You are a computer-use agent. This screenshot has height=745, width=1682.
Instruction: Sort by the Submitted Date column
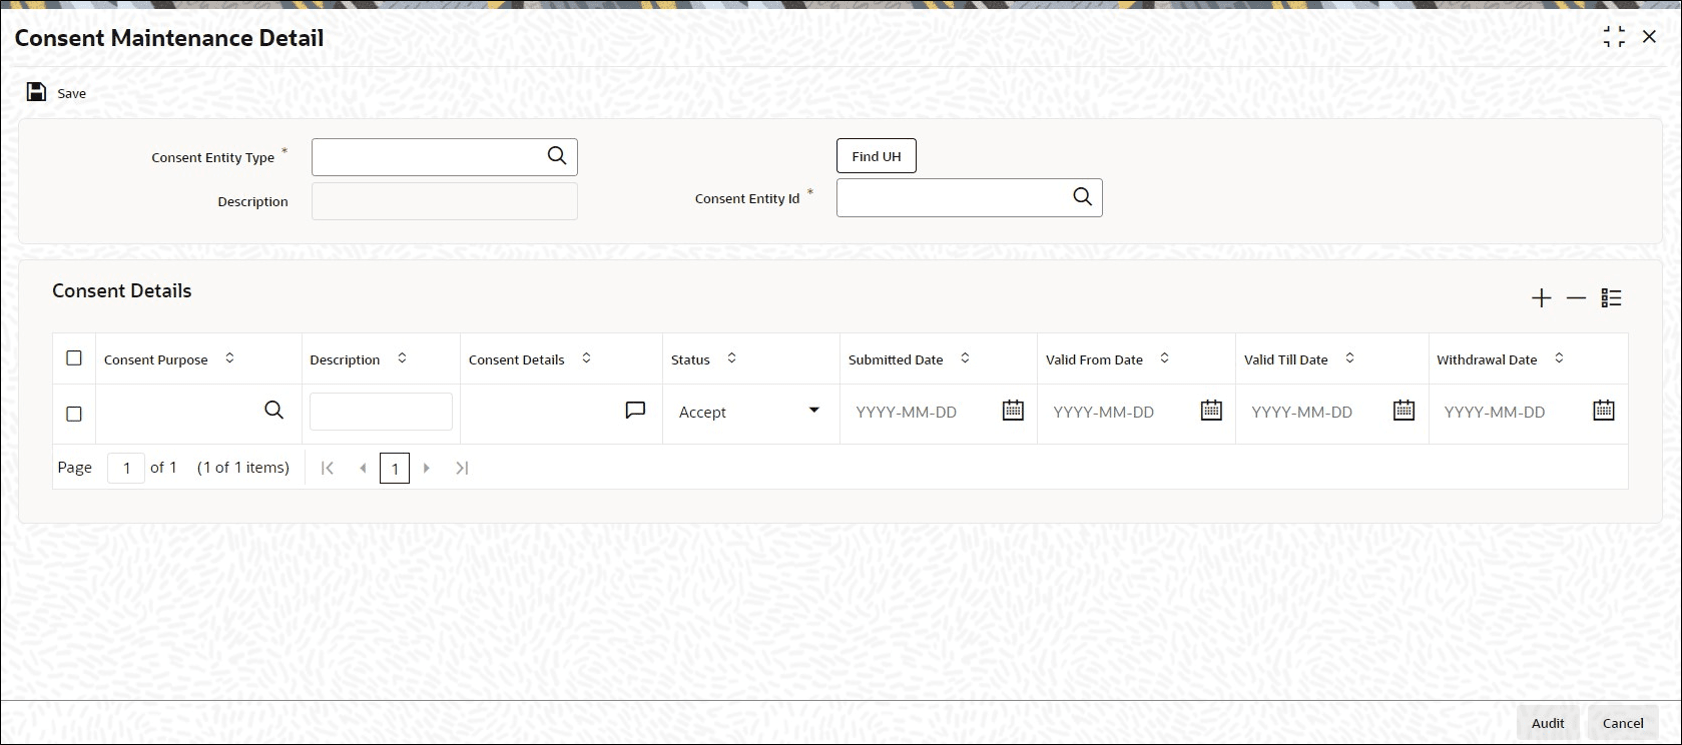point(965,358)
